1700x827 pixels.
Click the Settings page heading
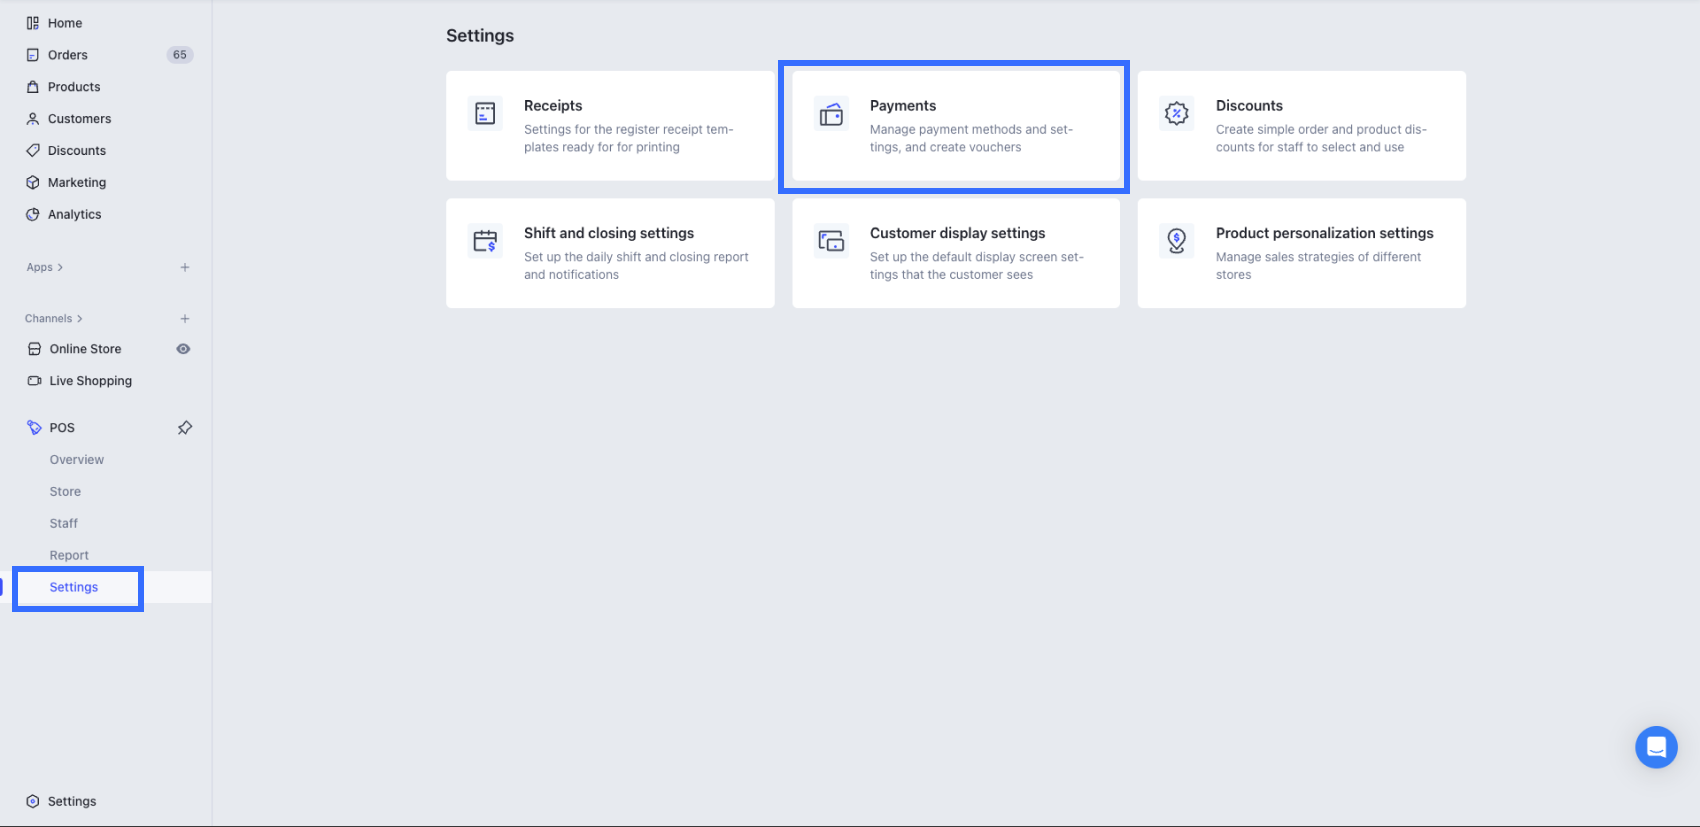tap(480, 36)
